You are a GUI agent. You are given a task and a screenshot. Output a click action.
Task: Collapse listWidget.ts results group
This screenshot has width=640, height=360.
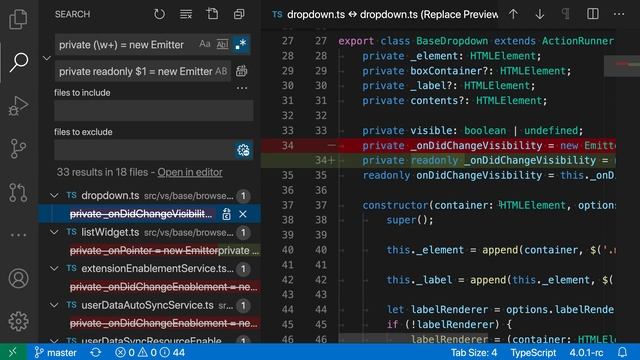(x=54, y=232)
